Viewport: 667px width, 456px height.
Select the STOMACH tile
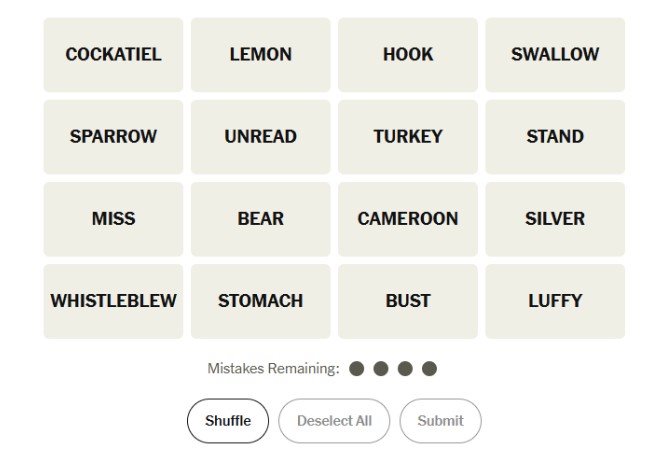pyautogui.click(x=260, y=301)
